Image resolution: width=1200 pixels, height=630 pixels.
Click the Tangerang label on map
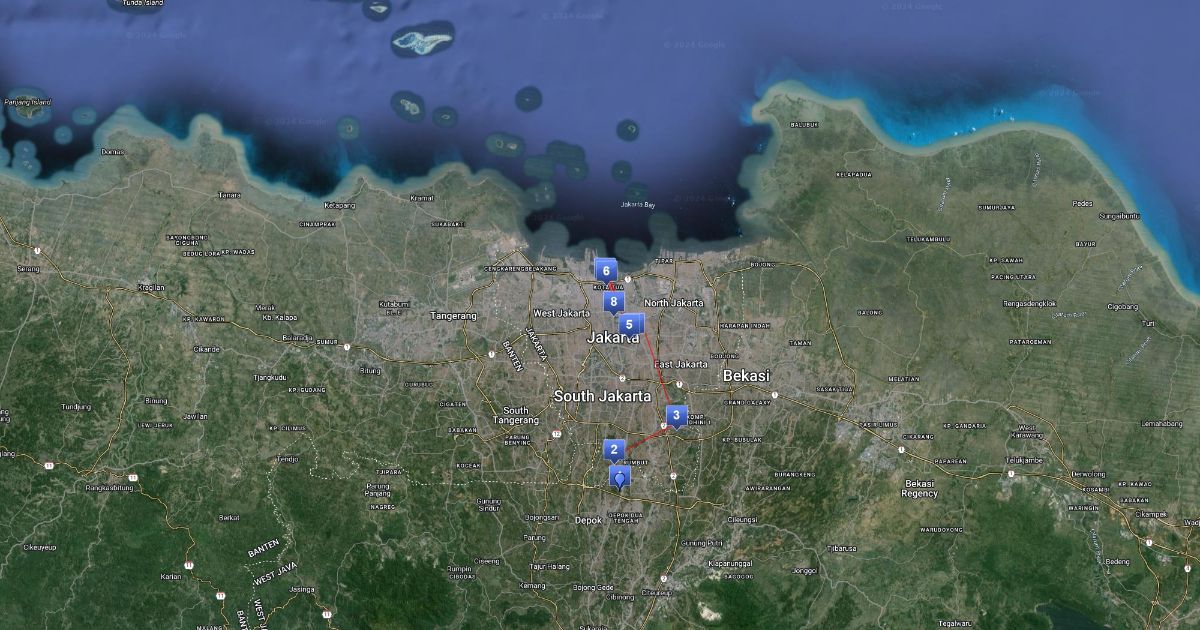click(x=453, y=316)
